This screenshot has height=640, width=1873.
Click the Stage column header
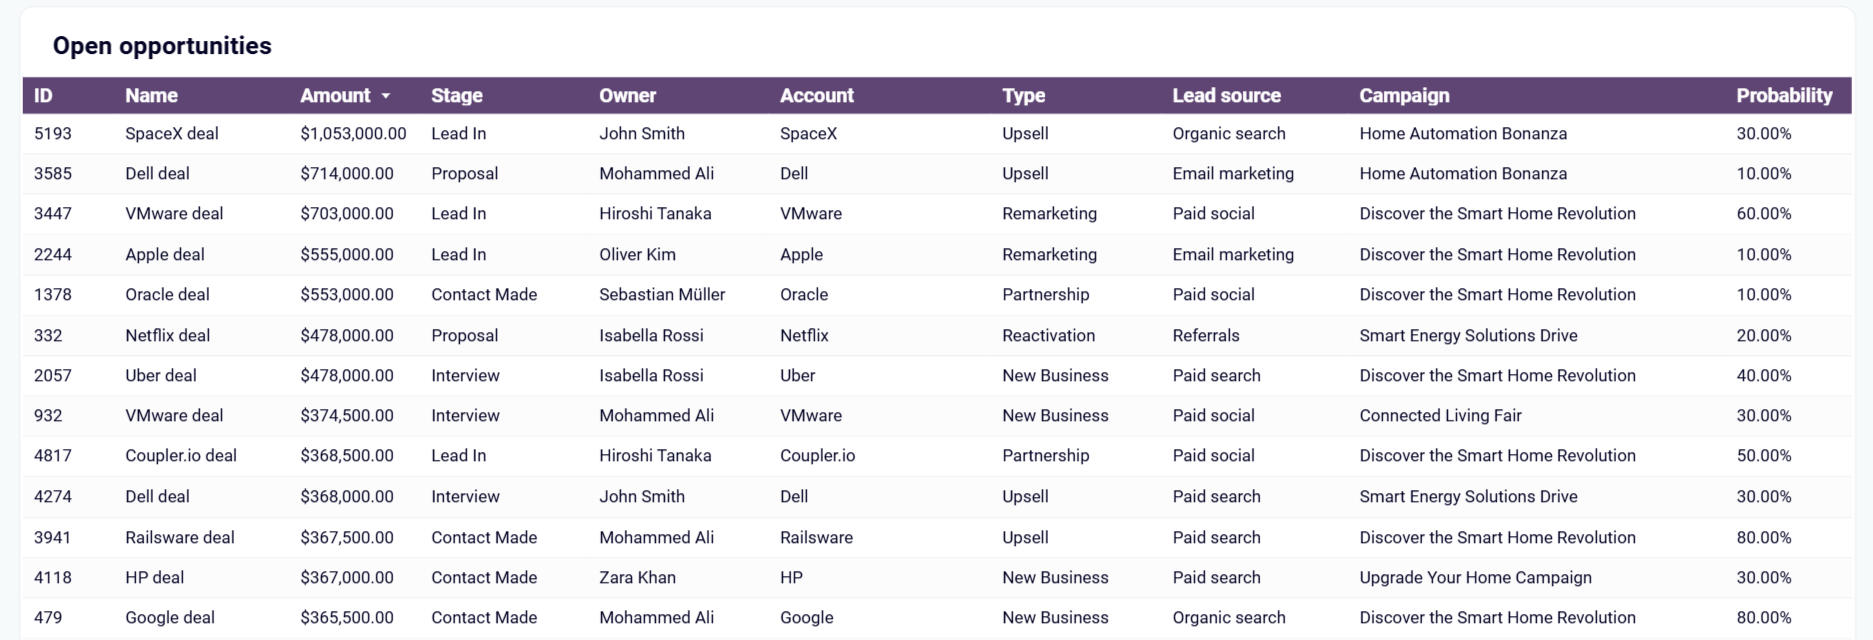[457, 96]
